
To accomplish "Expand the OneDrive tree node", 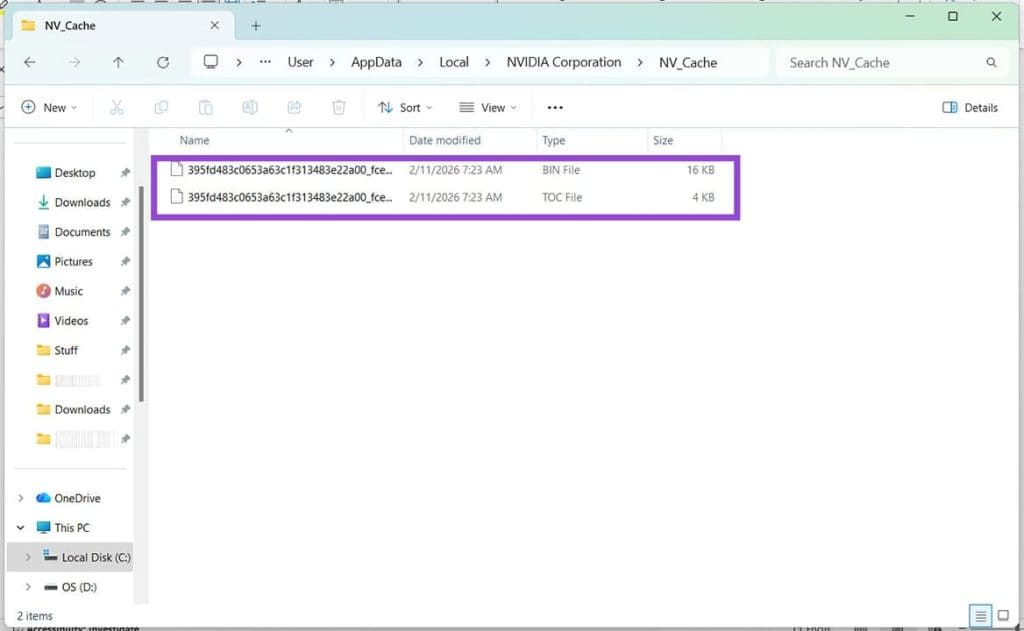I will [21, 498].
